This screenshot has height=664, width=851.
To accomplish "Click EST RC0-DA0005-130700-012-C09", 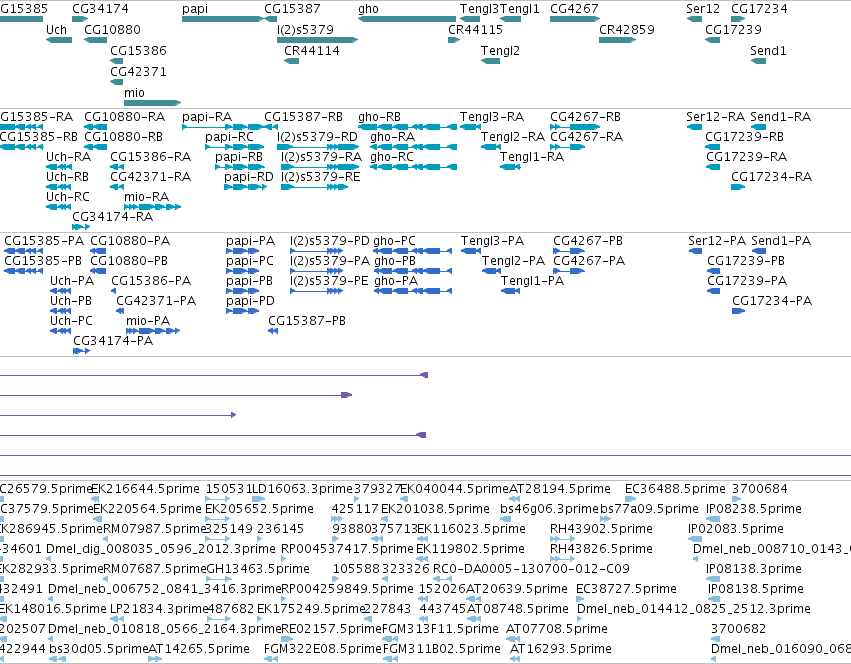I will (531, 569).
